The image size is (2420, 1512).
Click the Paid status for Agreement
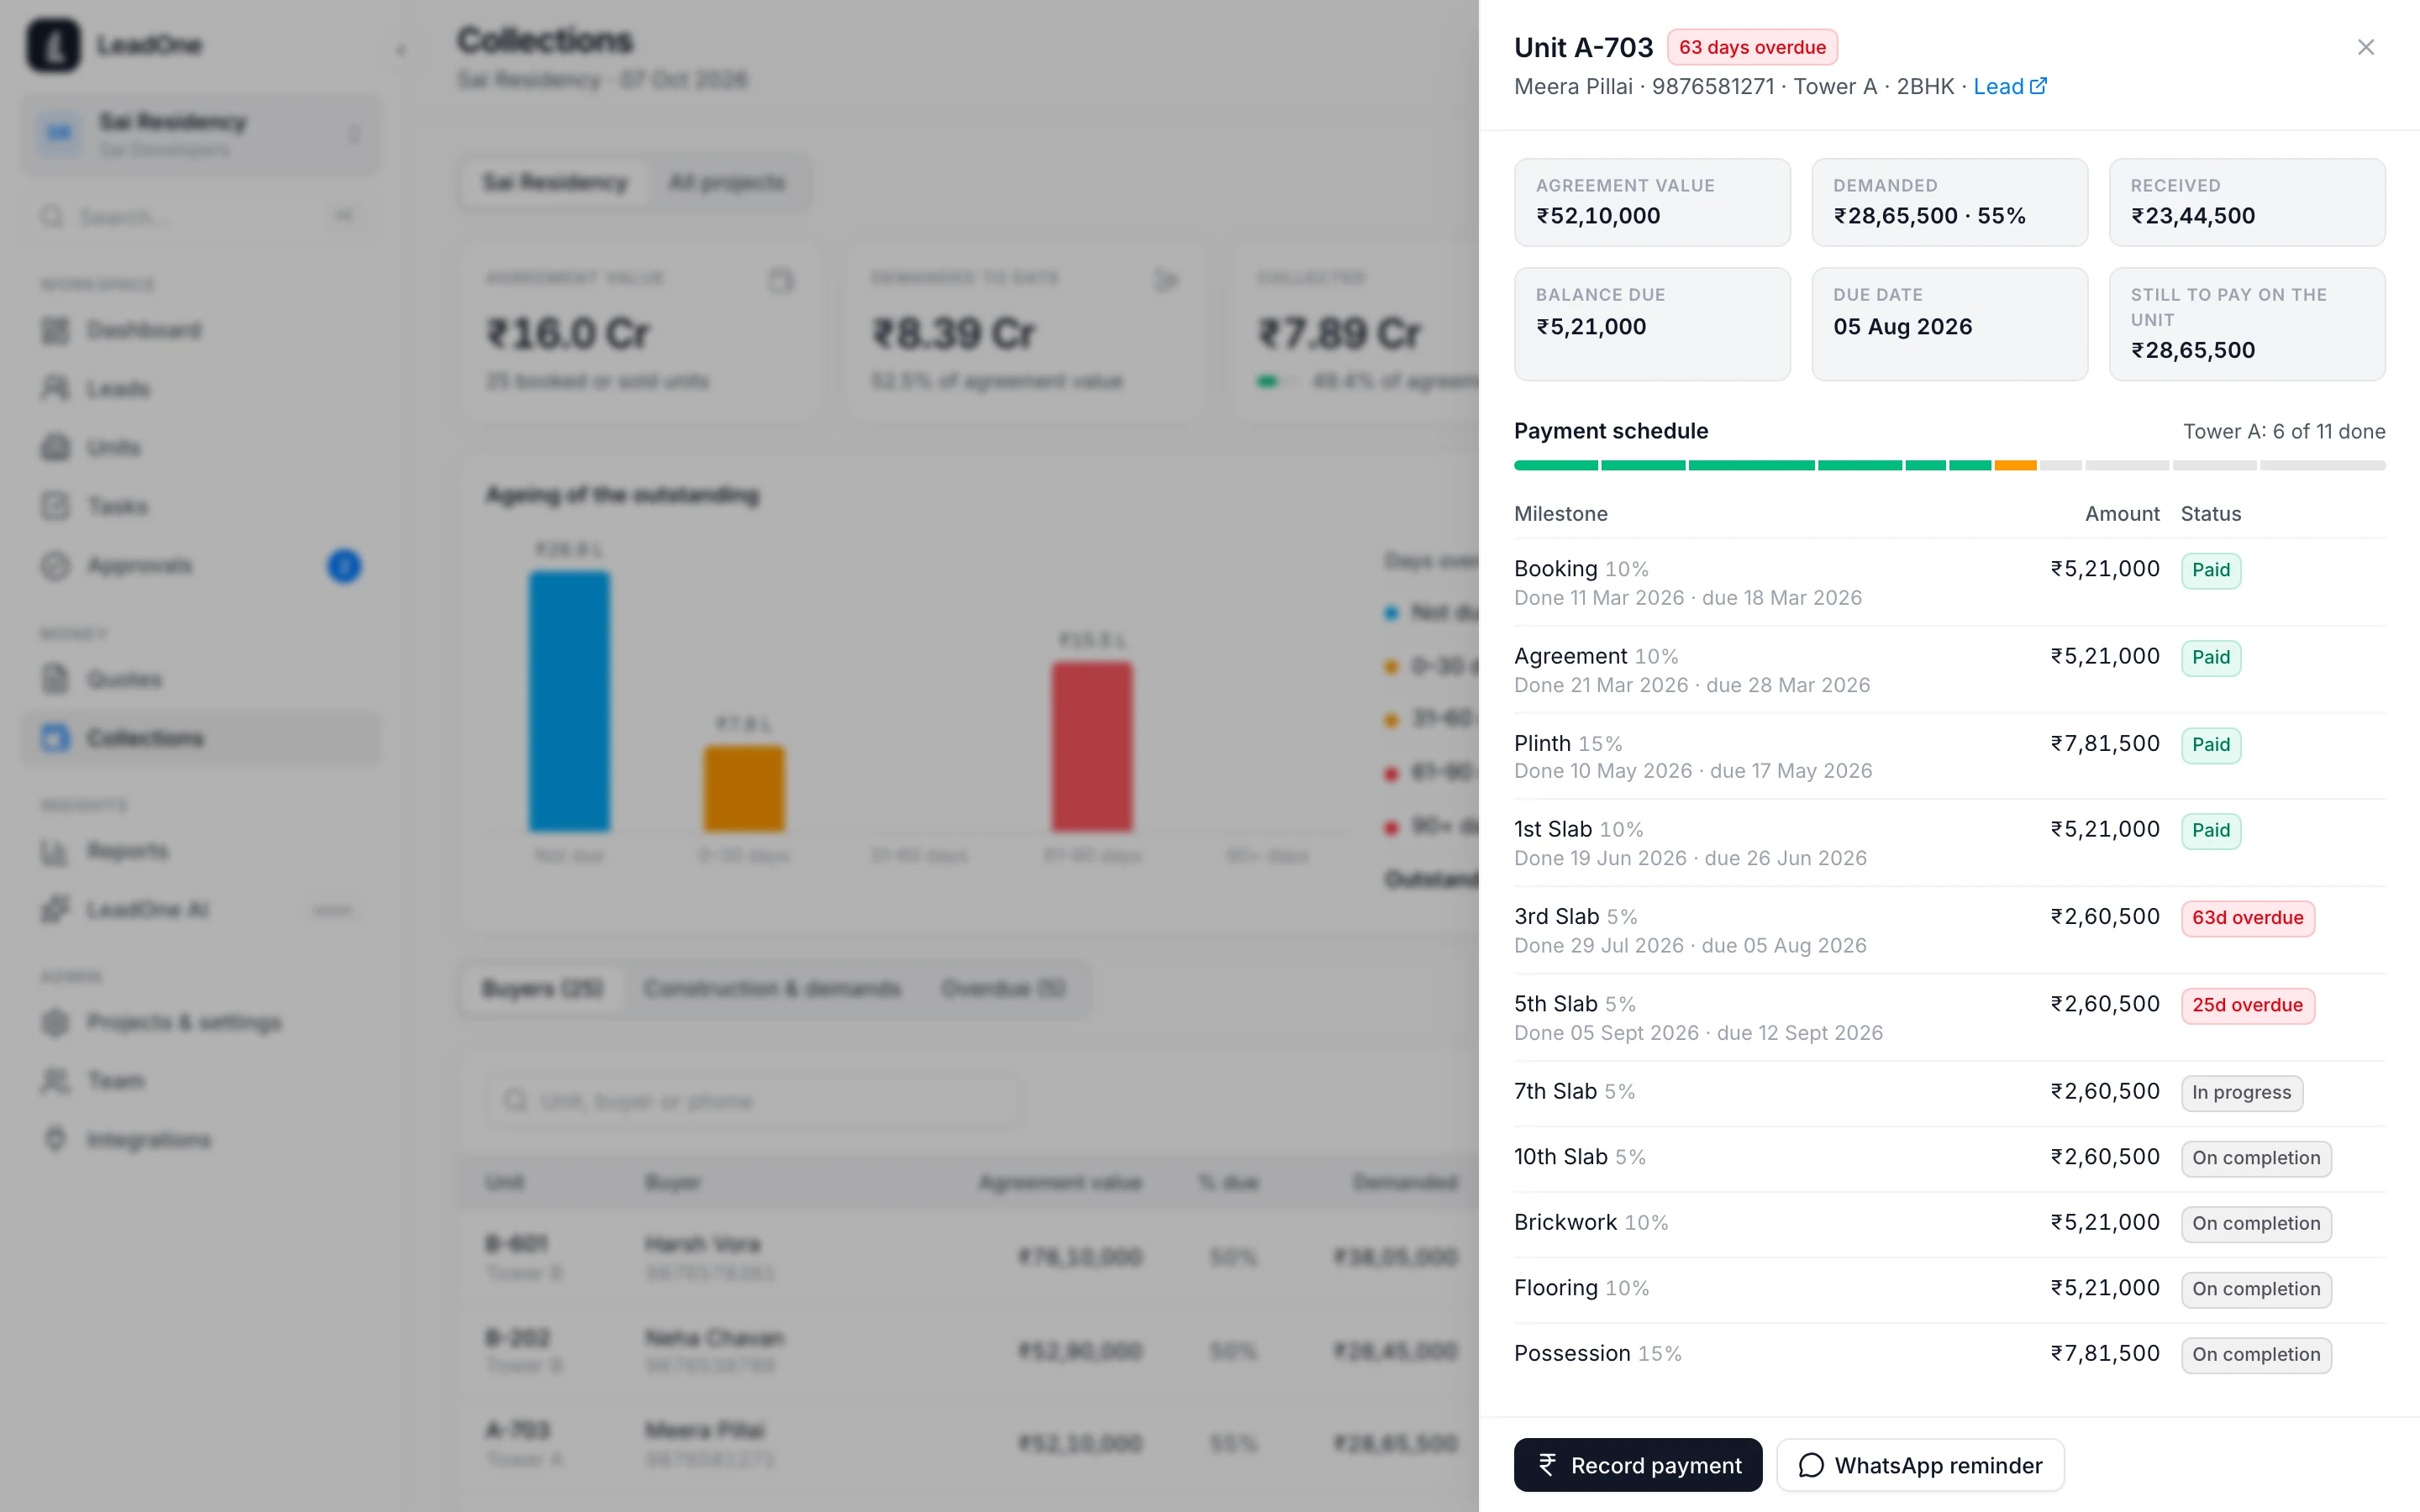[2211, 657]
